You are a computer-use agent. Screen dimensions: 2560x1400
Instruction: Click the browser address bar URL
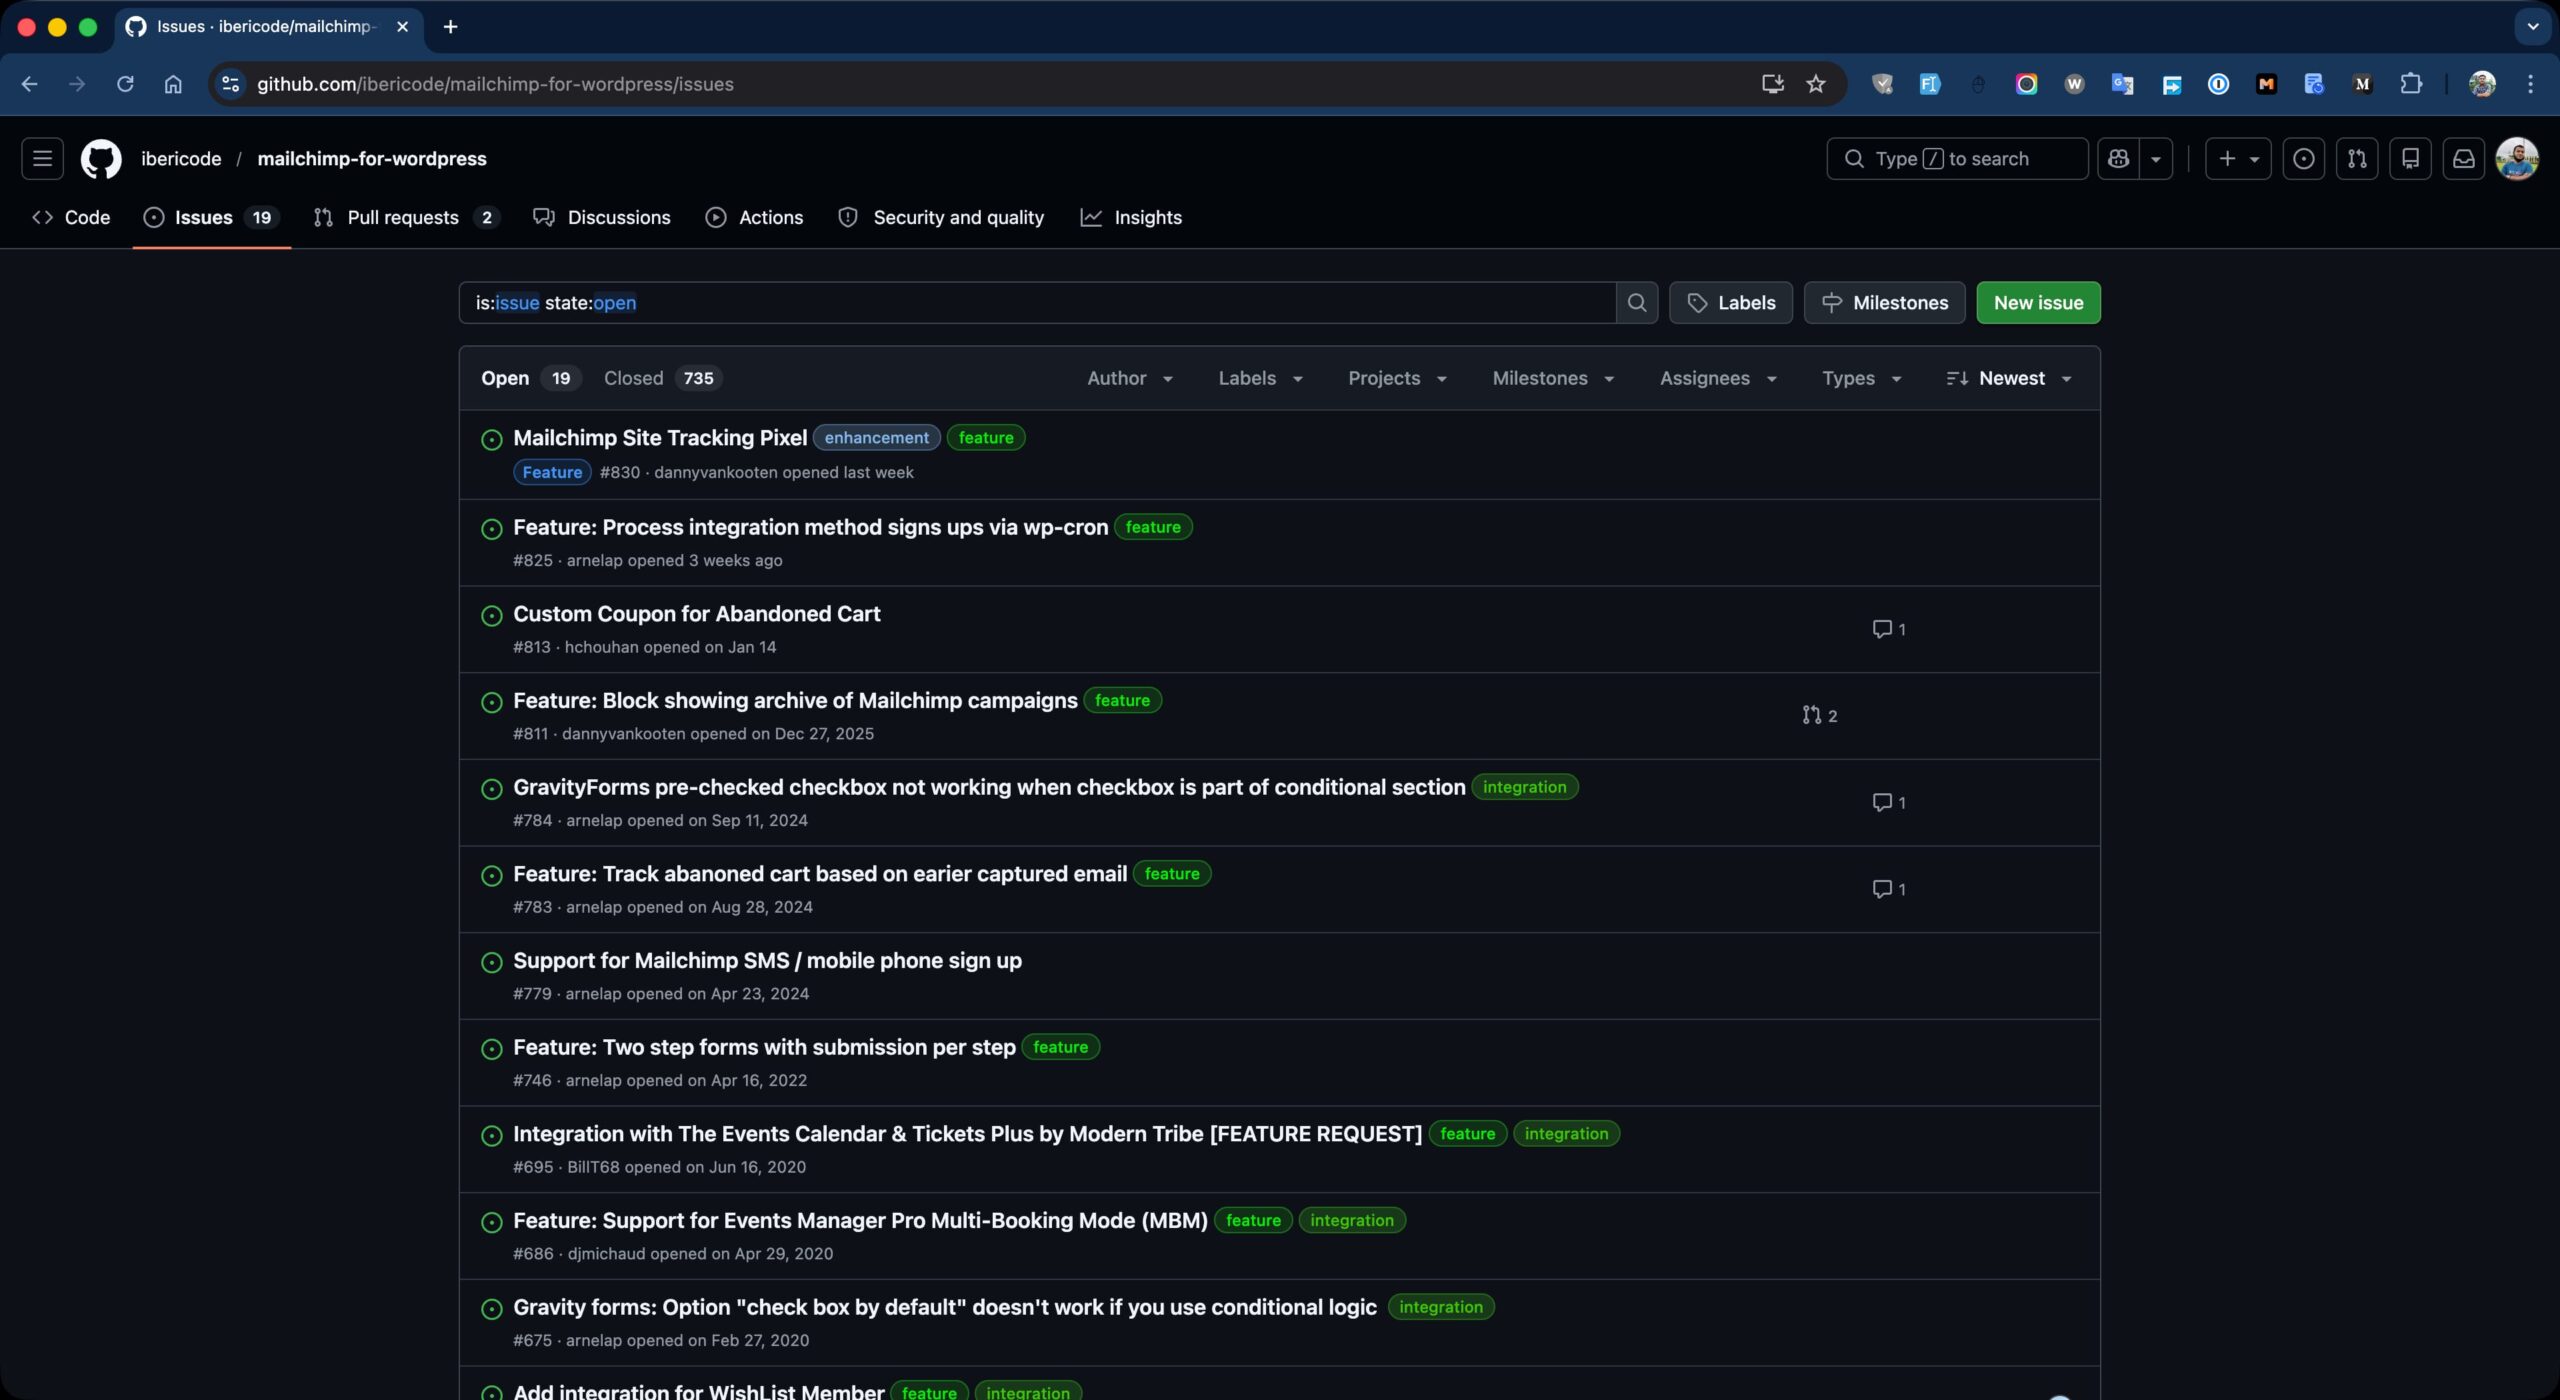(x=495, y=84)
